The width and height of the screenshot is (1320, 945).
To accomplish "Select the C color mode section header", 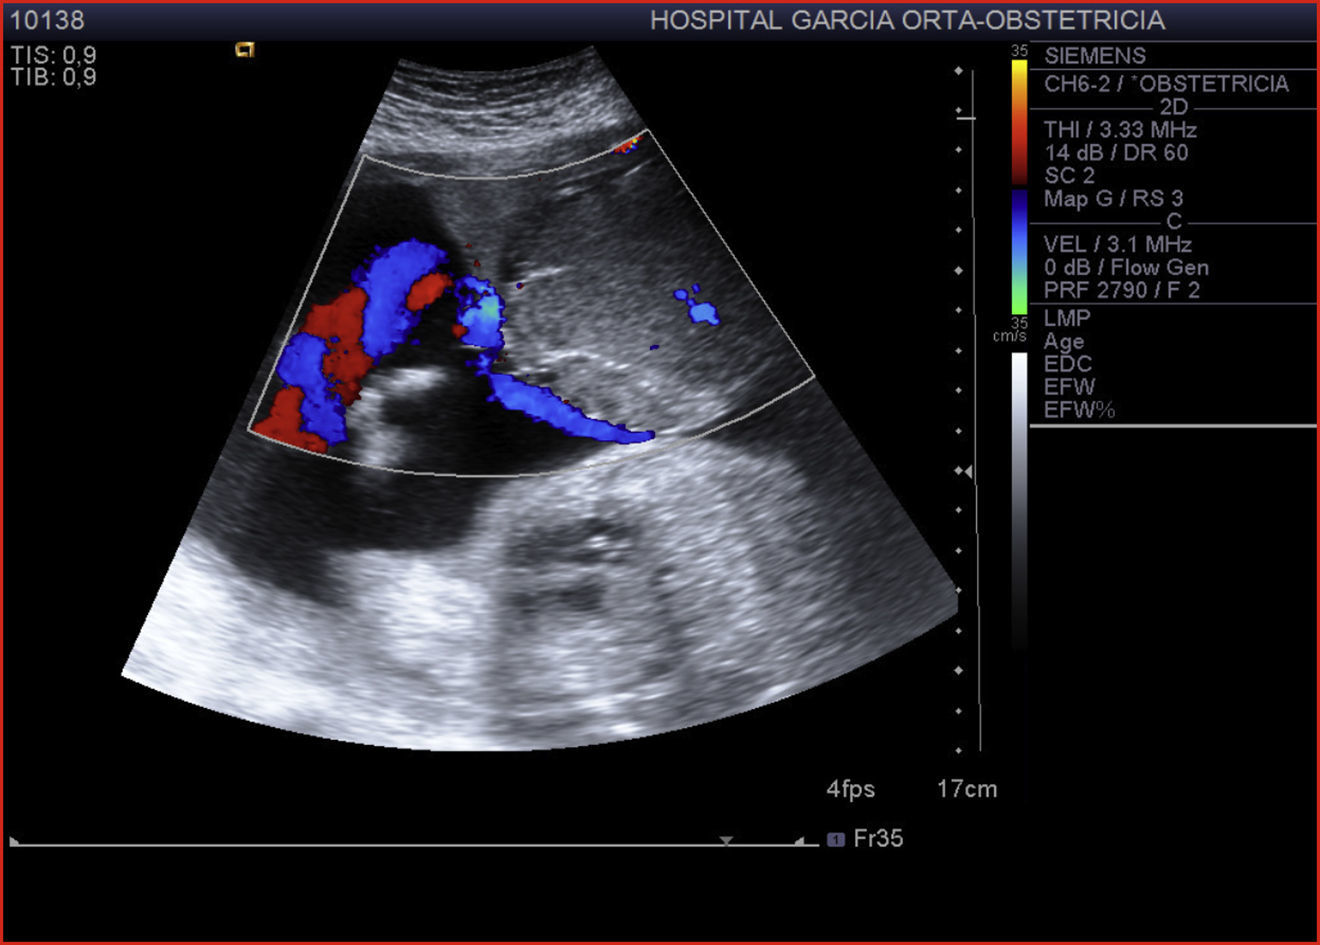I will [1173, 221].
